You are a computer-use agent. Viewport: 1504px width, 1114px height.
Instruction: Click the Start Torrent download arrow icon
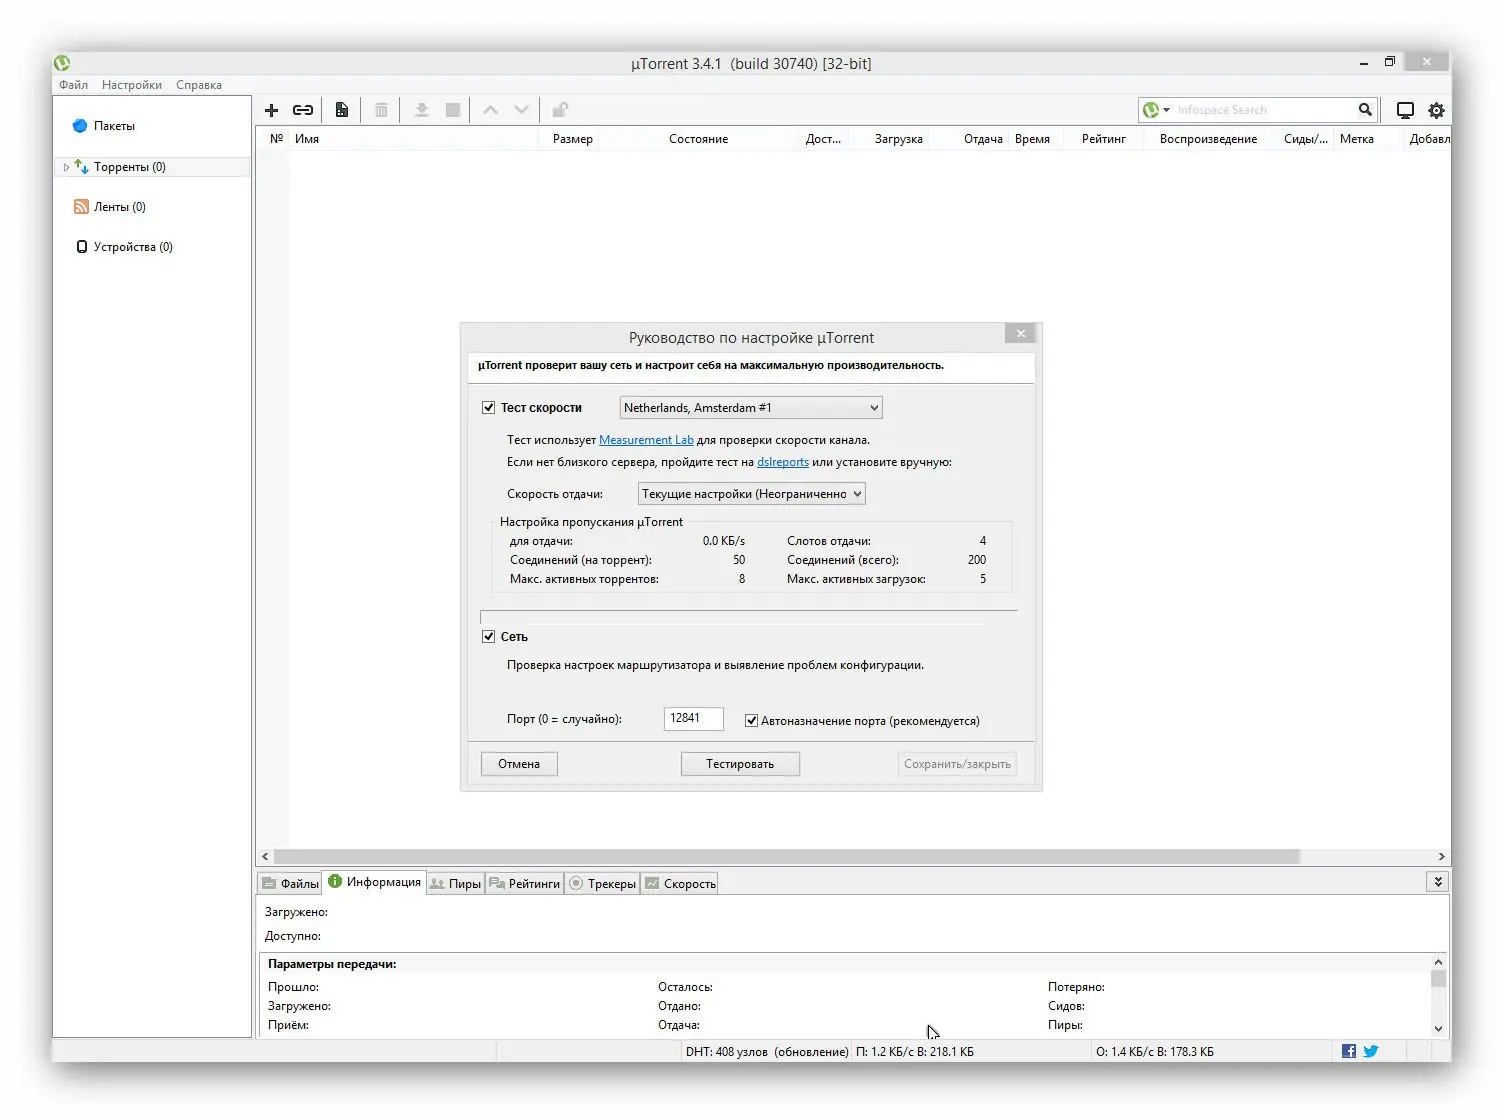click(421, 110)
